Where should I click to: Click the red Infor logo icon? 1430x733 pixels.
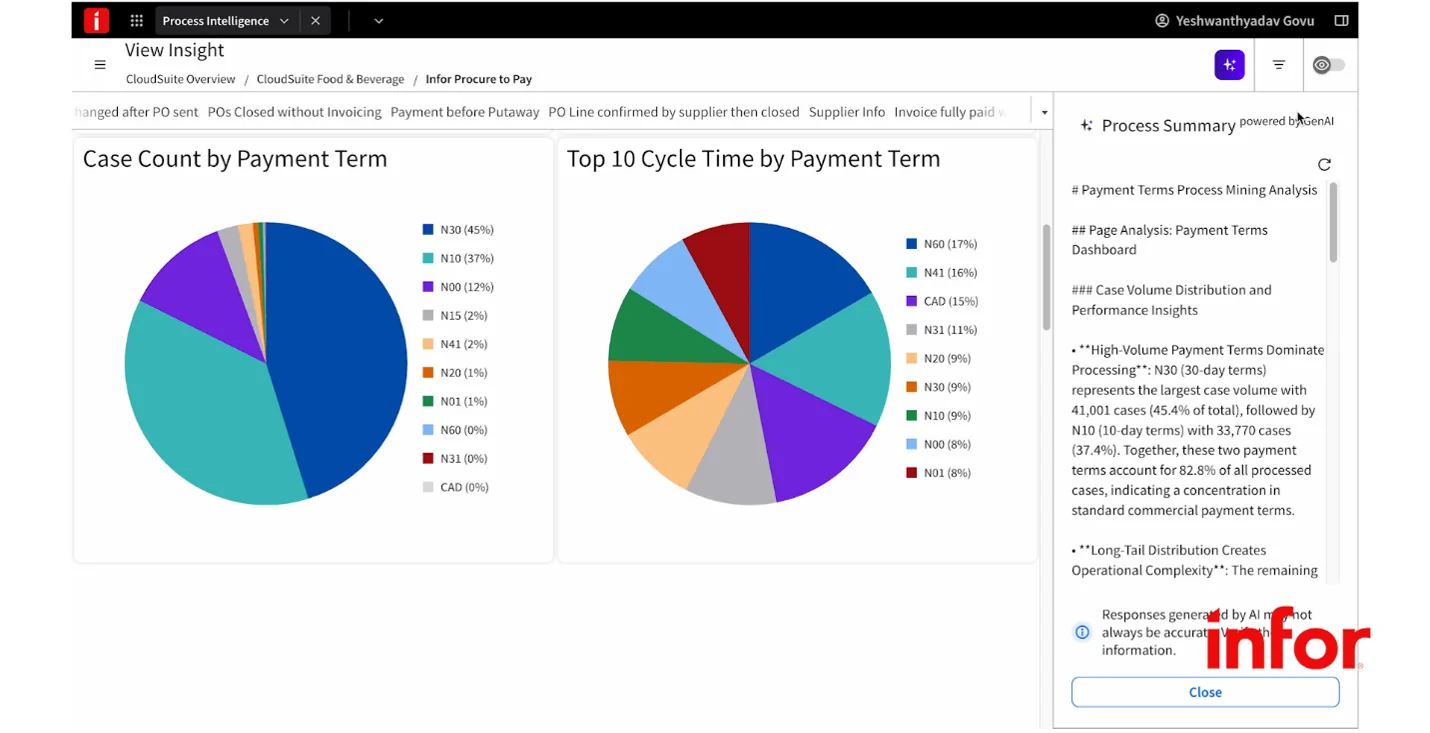click(96, 20)
